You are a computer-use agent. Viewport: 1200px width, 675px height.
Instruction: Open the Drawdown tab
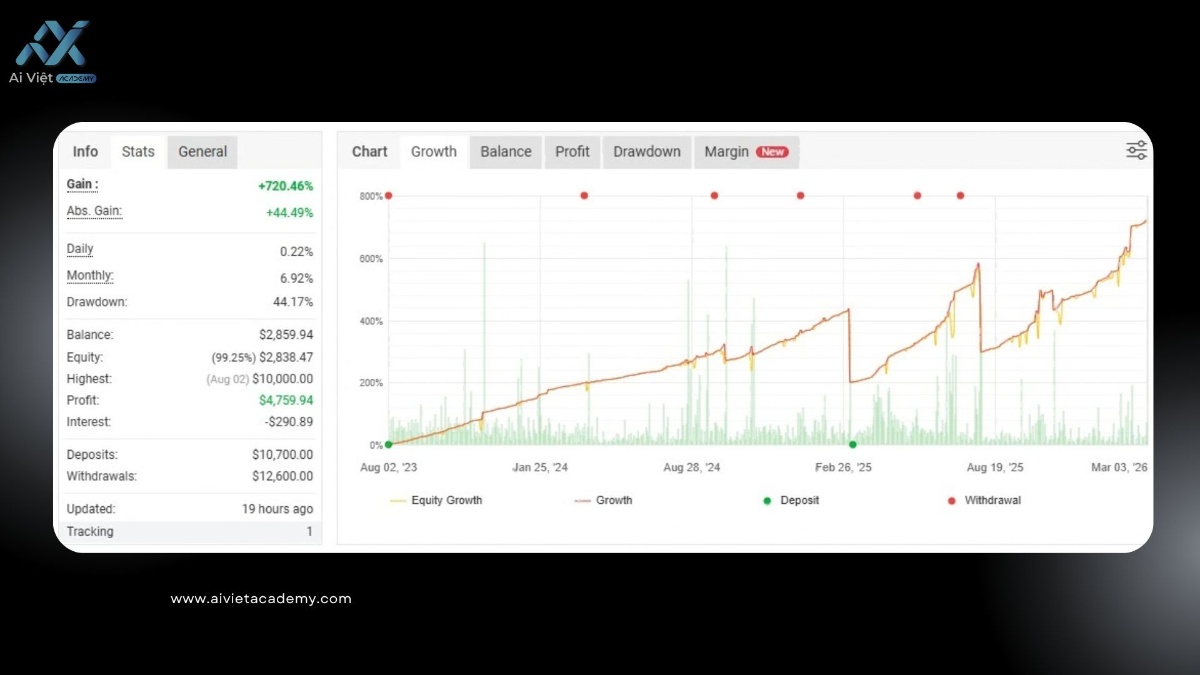[646, 151]
